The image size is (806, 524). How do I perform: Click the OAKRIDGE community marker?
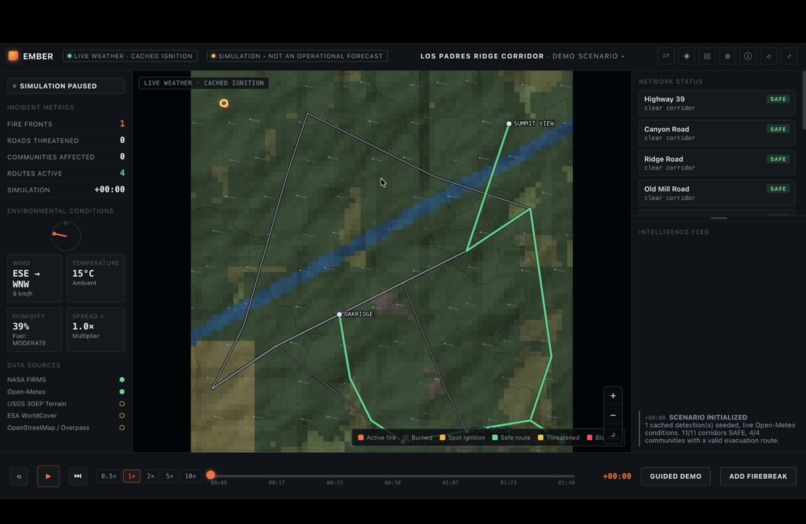coord(339,314)
